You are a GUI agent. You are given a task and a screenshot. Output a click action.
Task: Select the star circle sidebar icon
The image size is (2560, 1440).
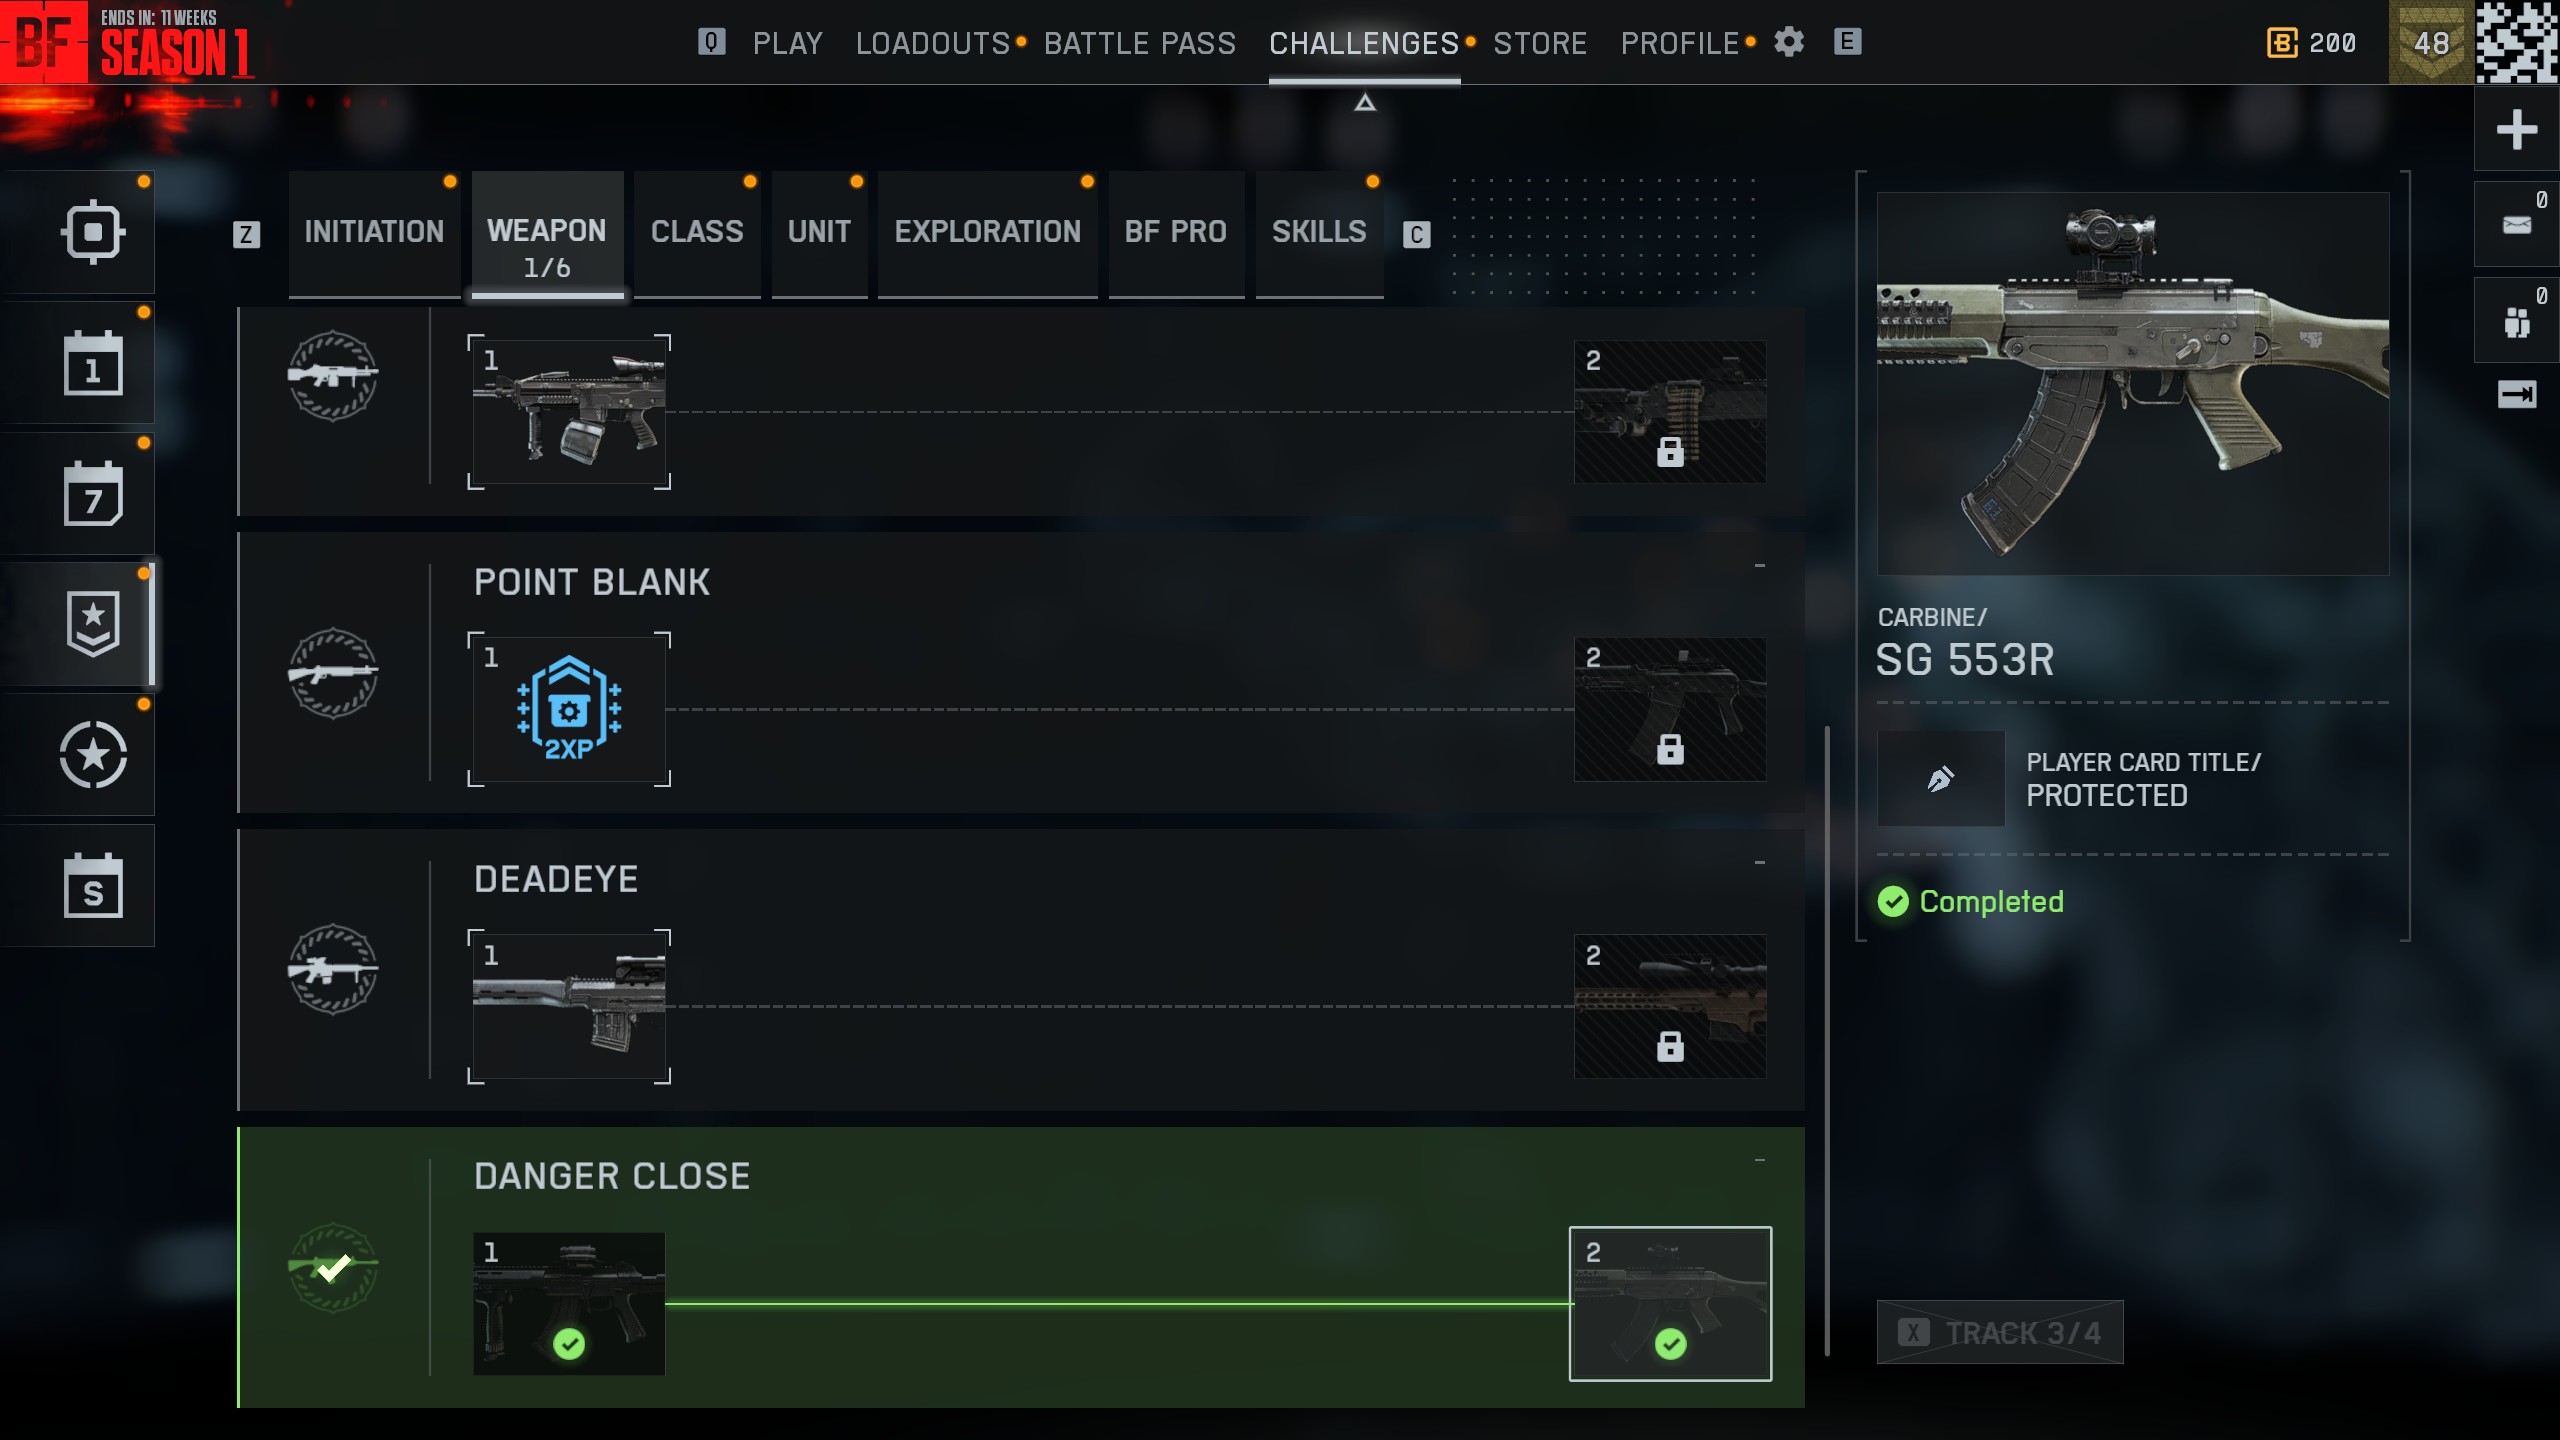(93, 755)
